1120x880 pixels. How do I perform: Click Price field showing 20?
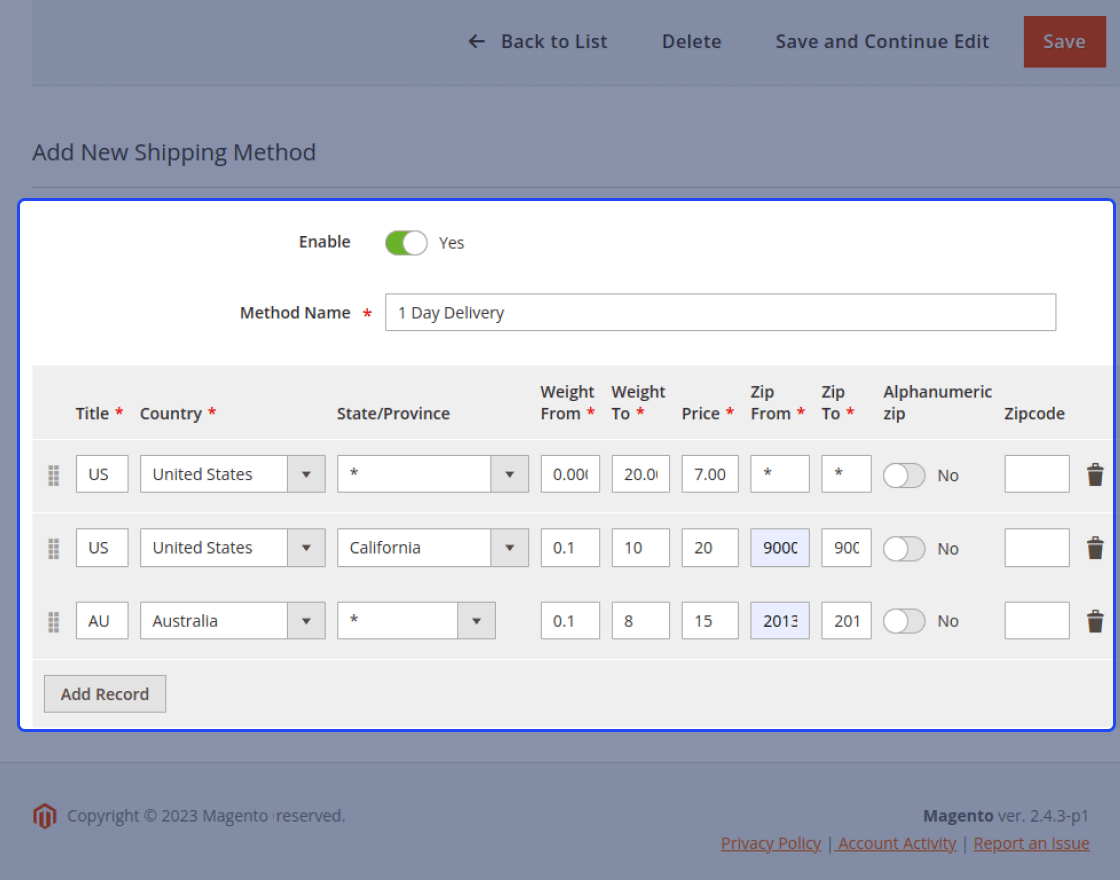(x=710, y=547)
